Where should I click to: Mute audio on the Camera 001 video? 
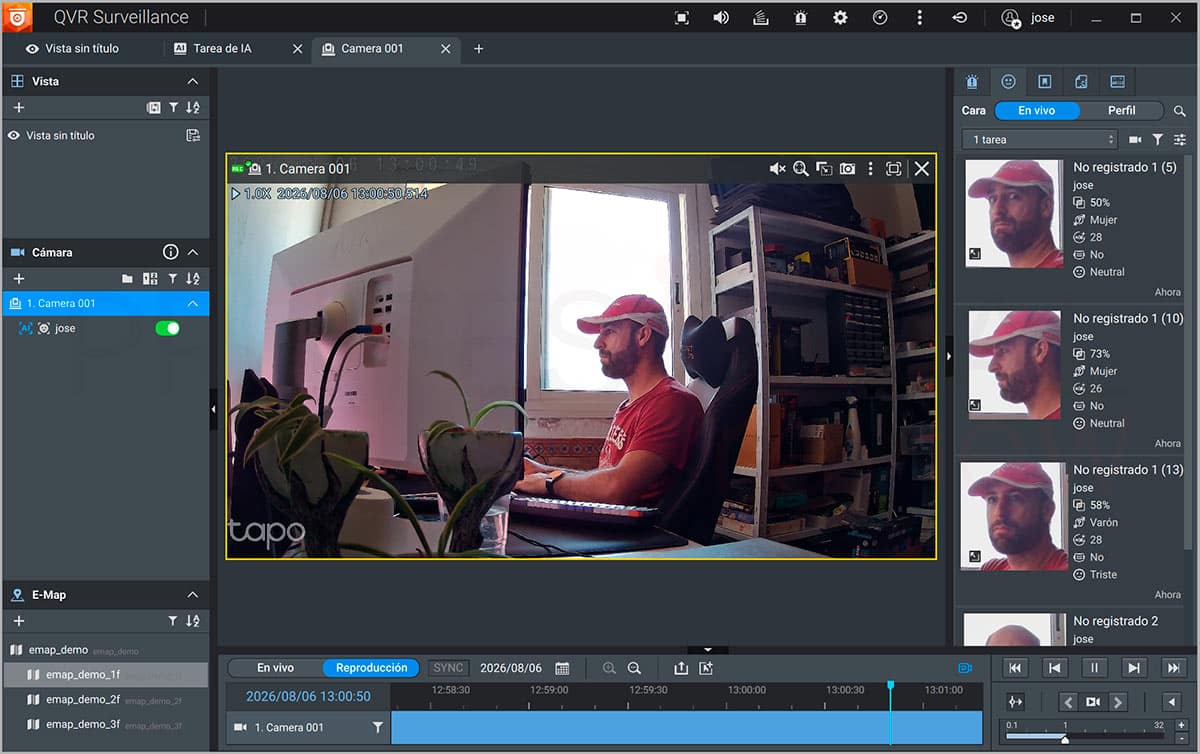(777, 169)
